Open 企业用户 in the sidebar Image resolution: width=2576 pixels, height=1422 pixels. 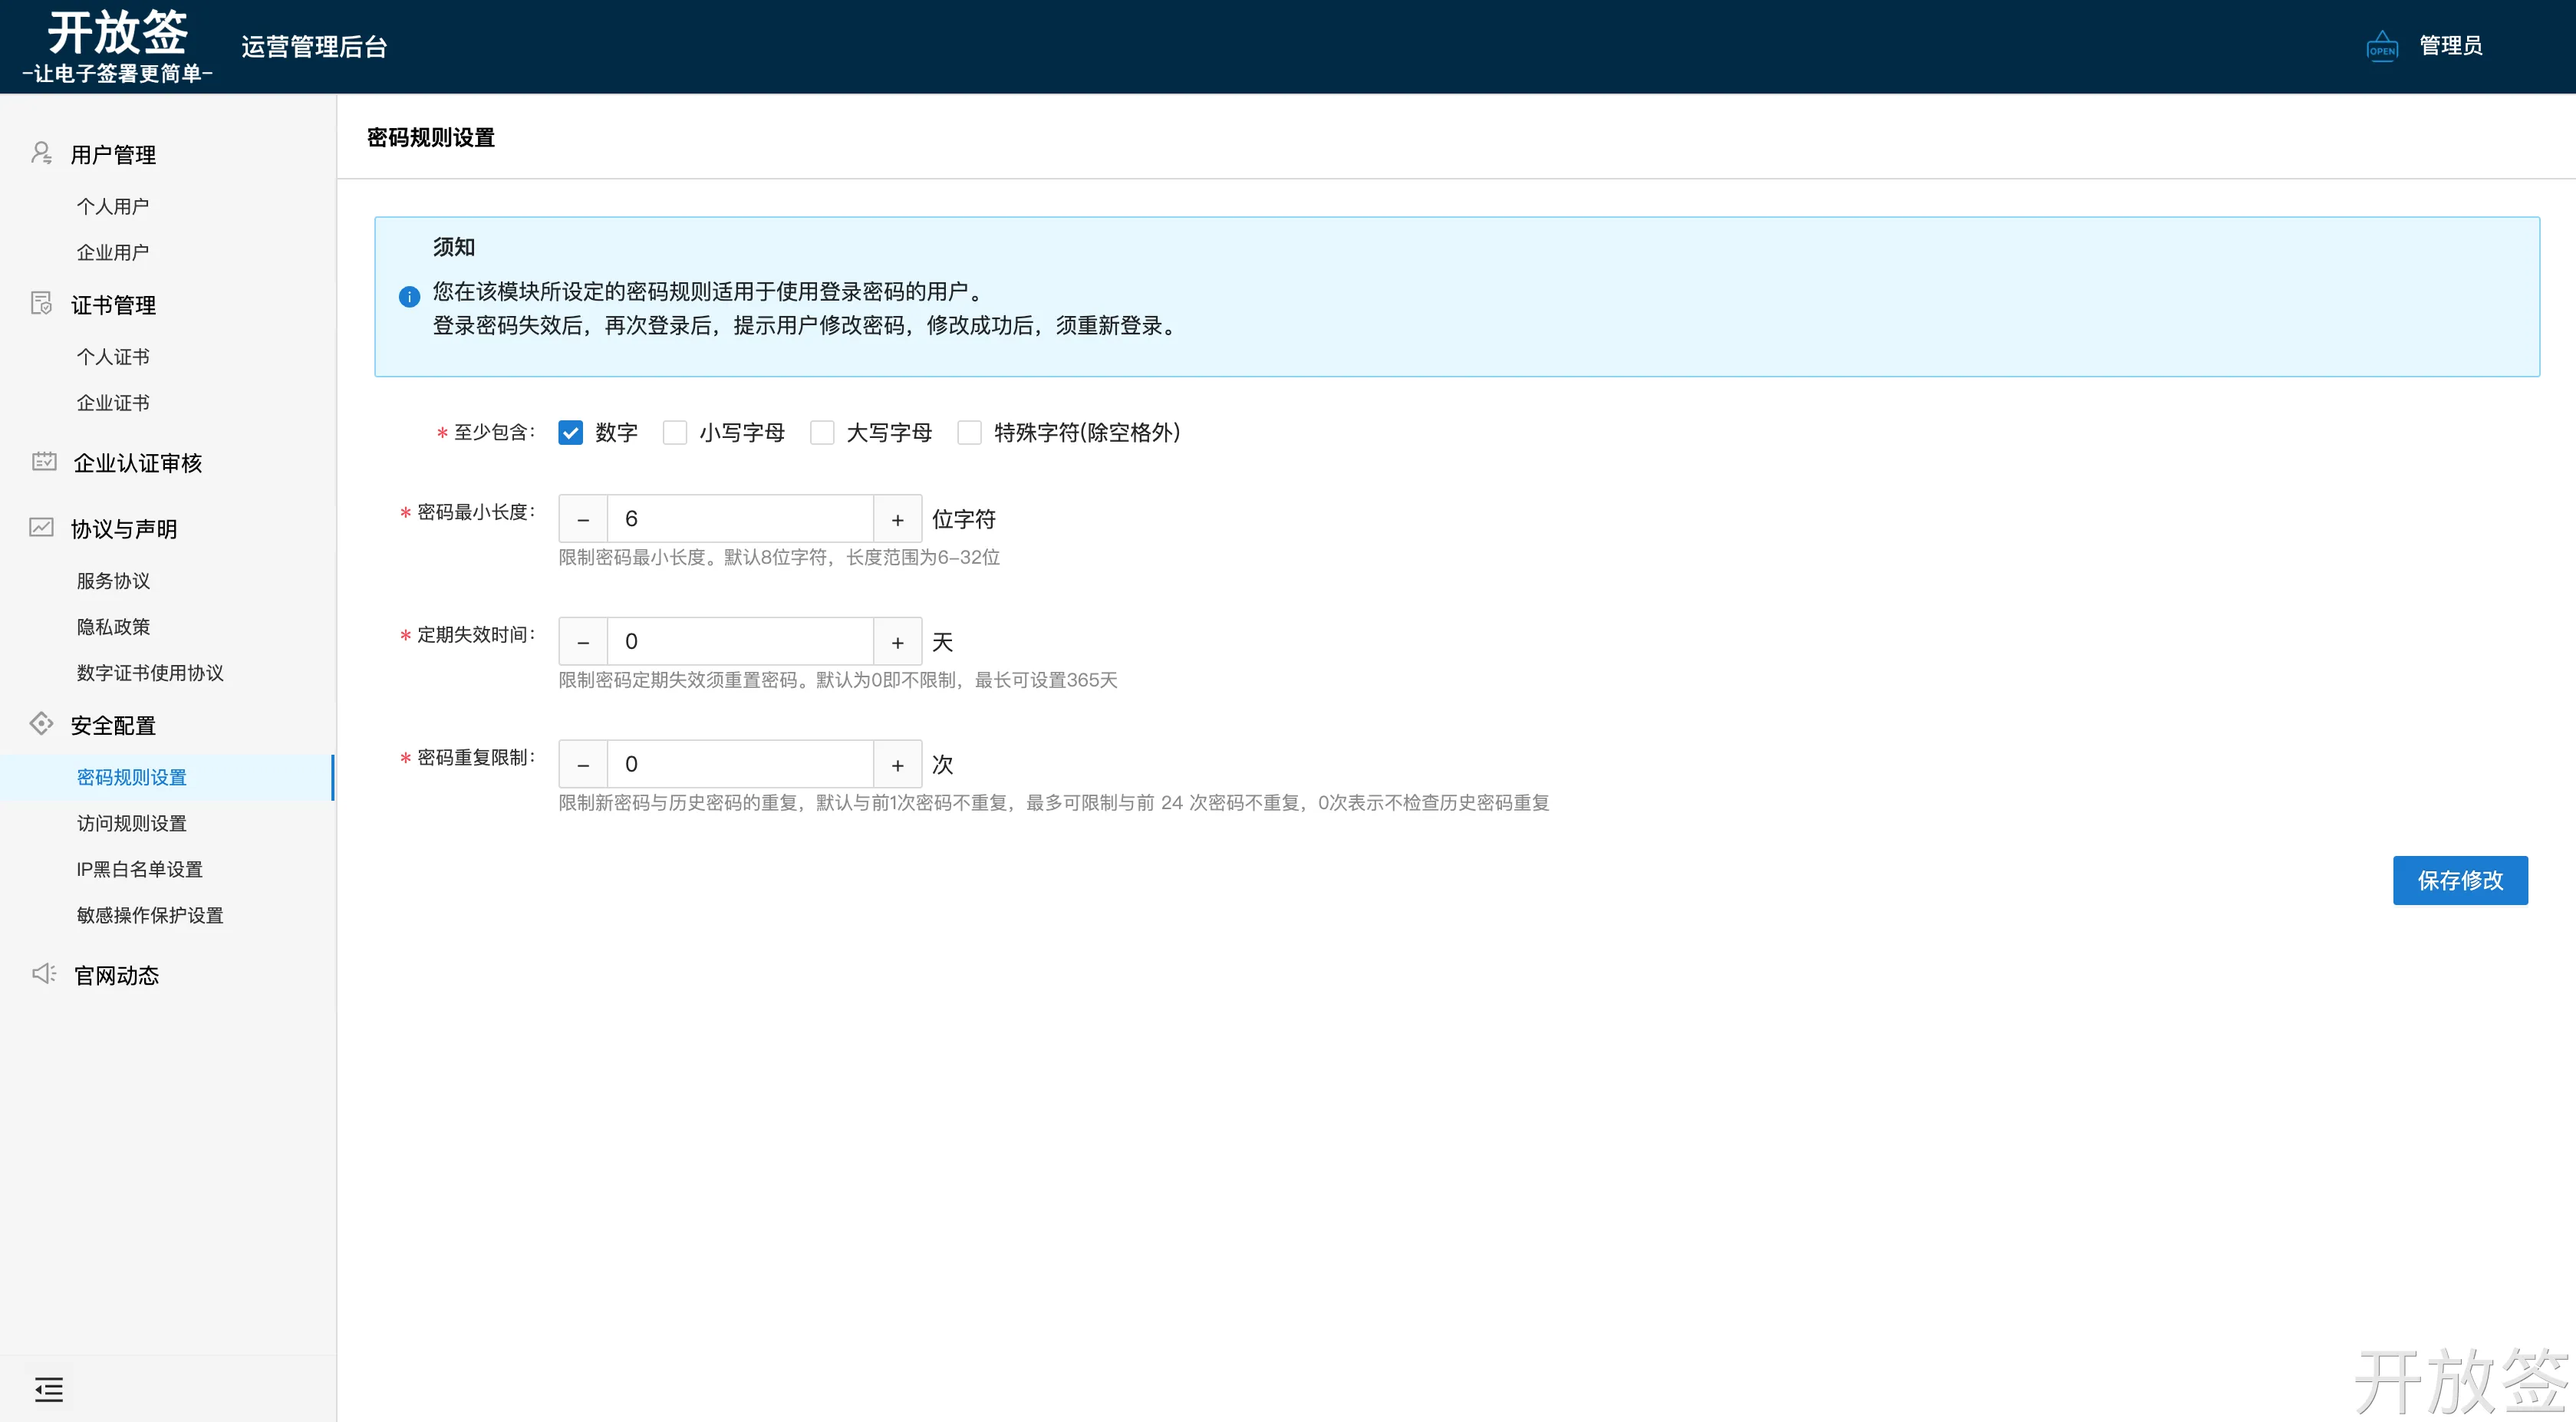point(113,252)
